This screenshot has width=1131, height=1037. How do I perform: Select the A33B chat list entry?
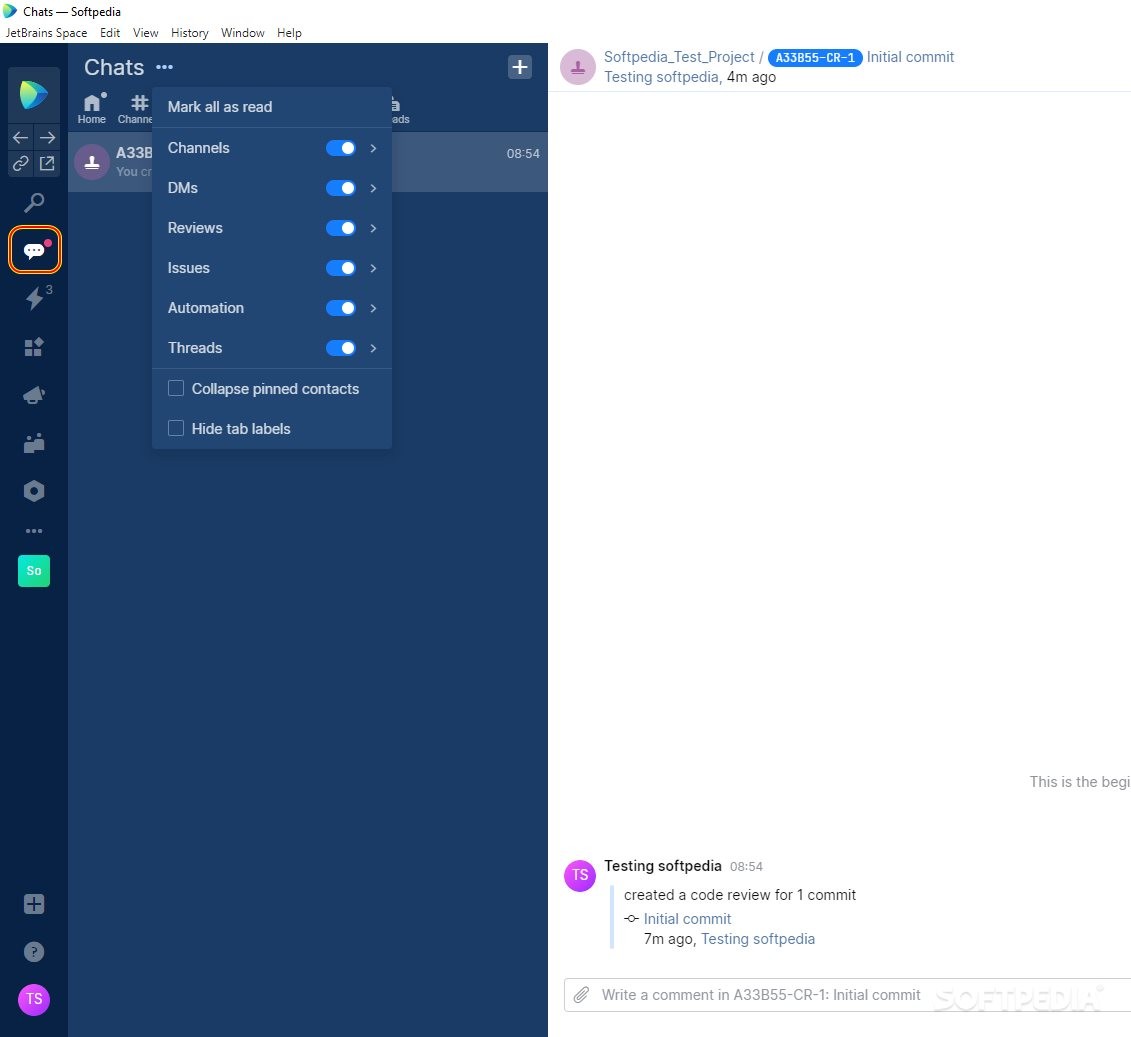pos(308,162)
